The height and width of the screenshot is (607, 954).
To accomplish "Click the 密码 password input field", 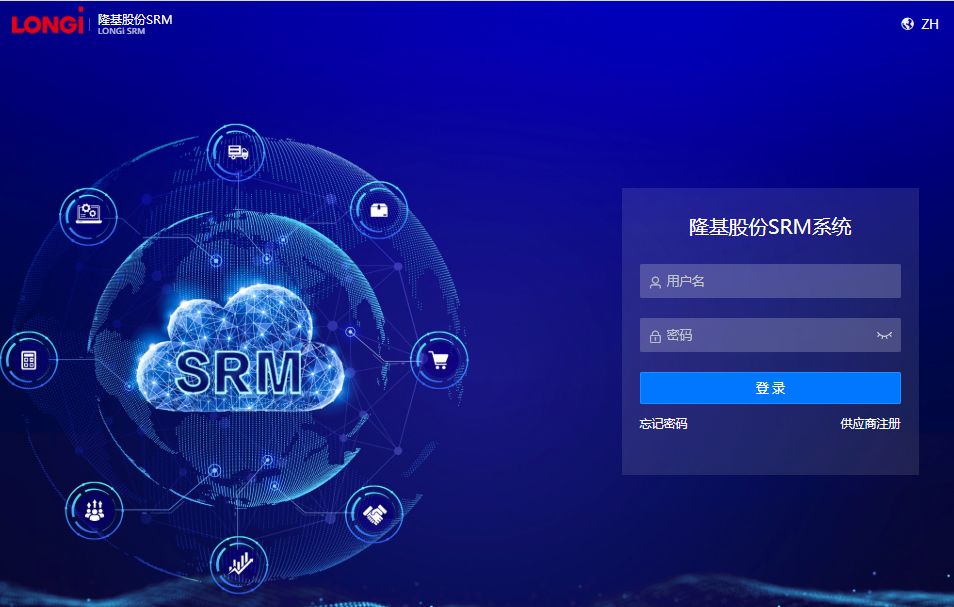I will (770, 335).
